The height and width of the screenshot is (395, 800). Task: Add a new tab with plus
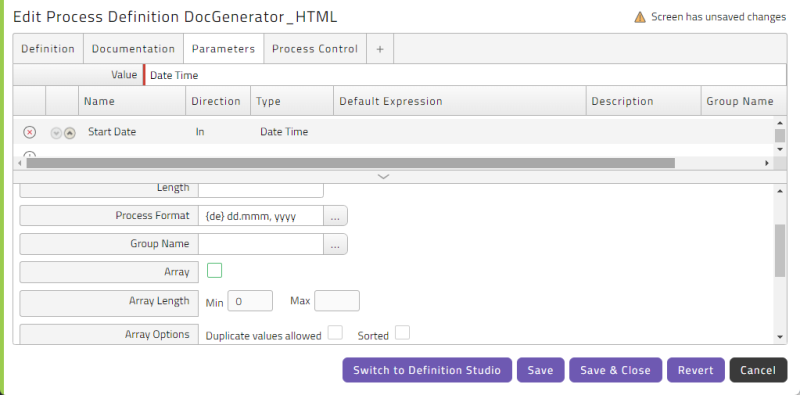point(380,49)
